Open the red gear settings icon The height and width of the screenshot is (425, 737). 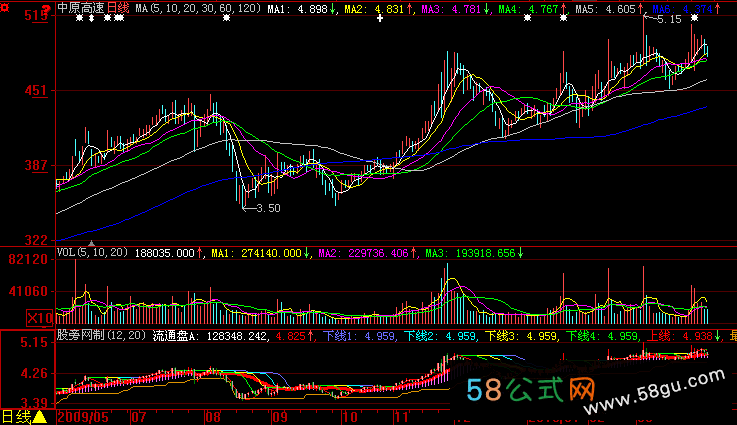tap(5, 7)
